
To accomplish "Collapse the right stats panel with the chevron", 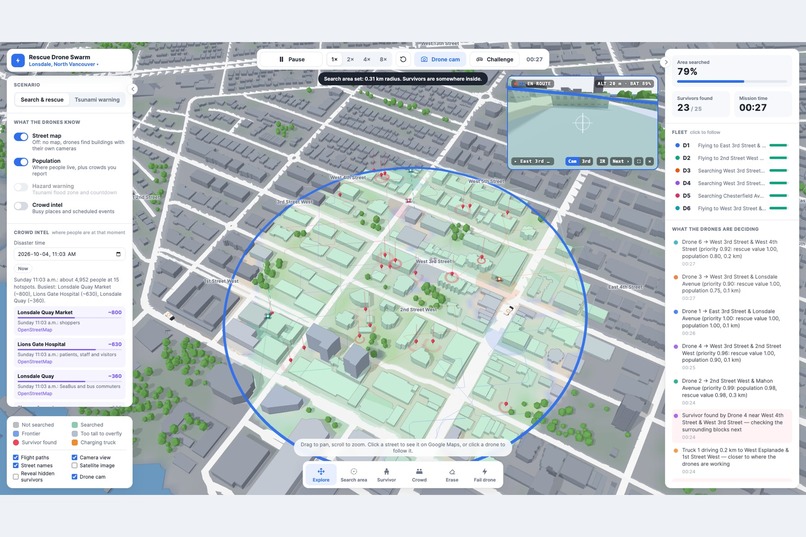I will 666,63.
